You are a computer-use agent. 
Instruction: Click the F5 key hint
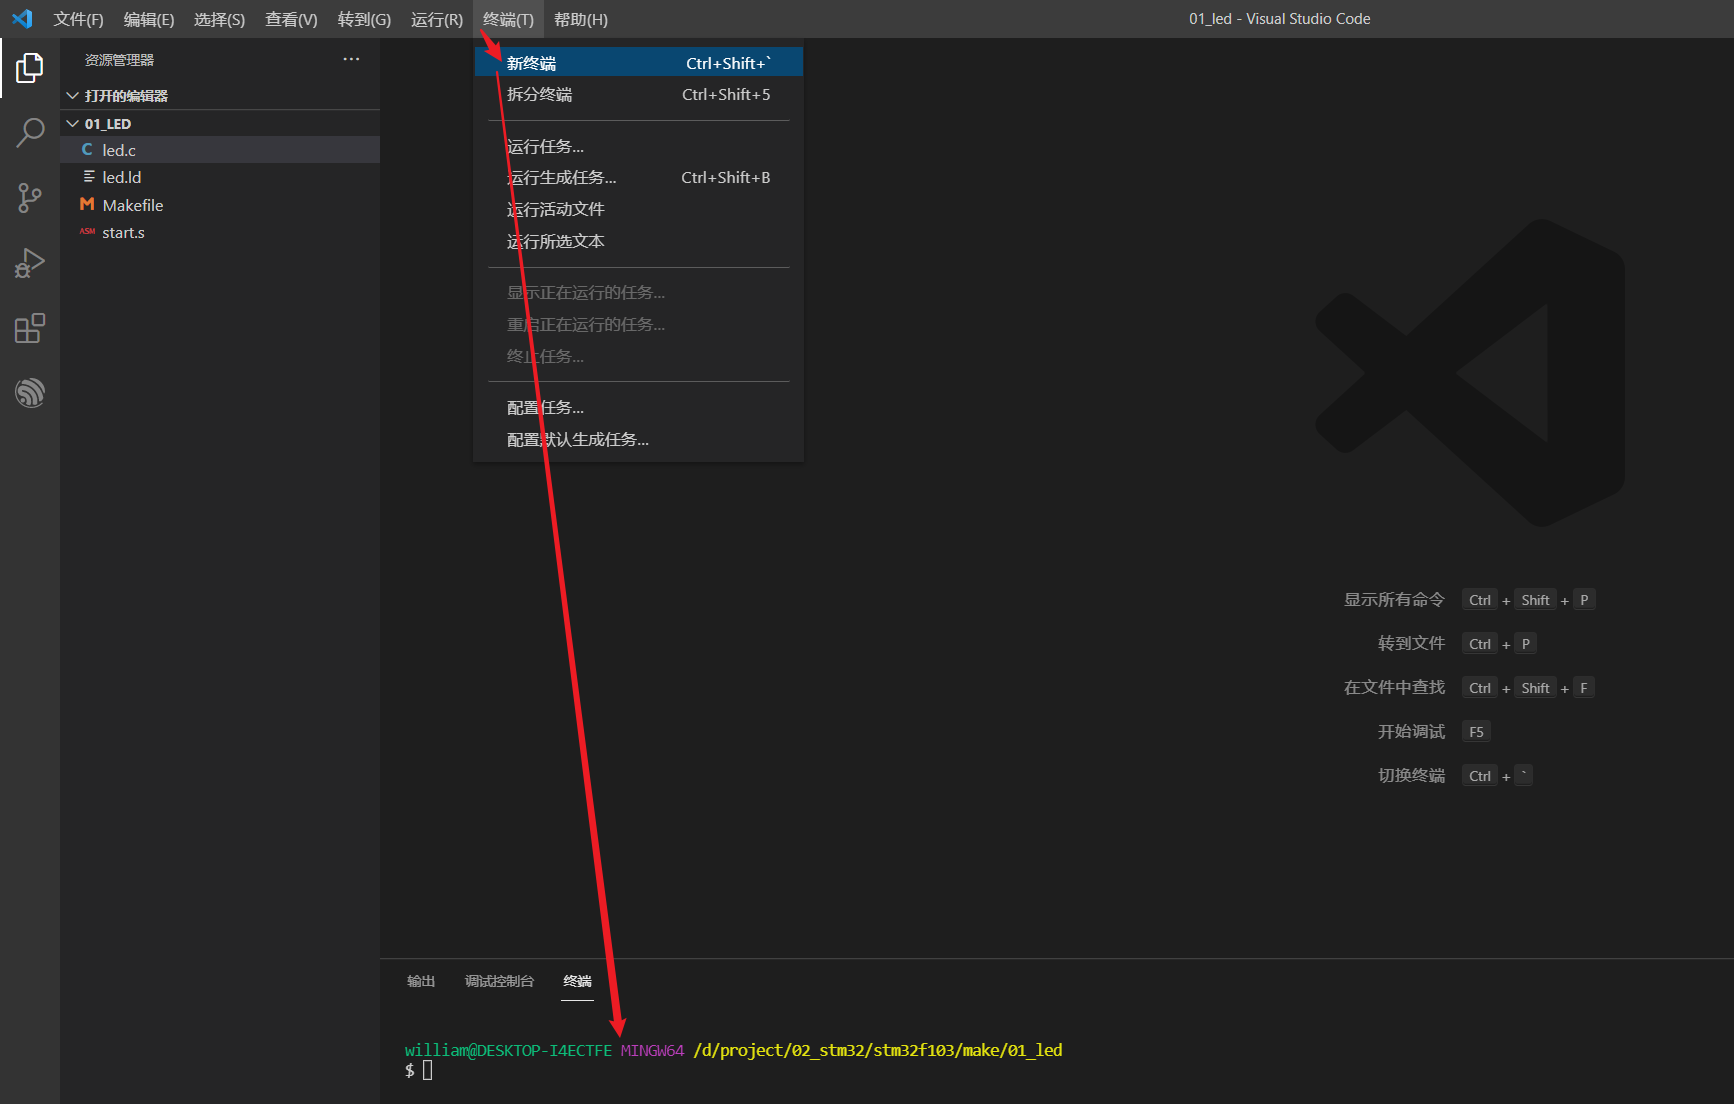[1476, 731]
